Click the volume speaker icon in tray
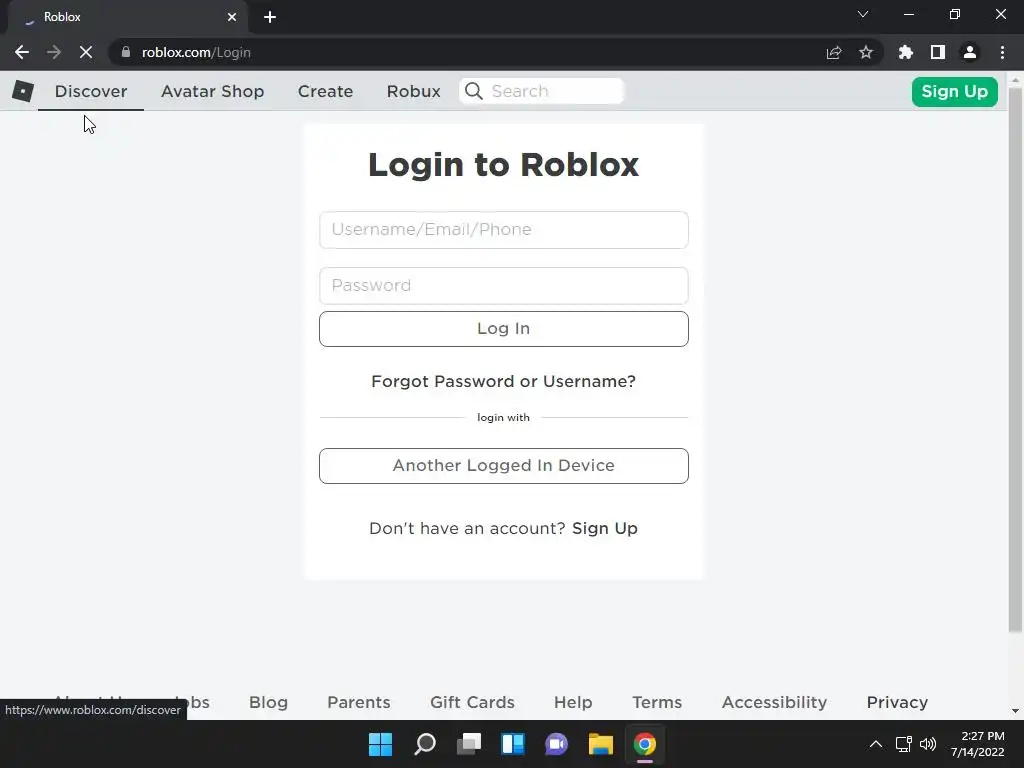Image resolution: width=1024 pixels, height=768 pixels. click(x=928, y=744)
